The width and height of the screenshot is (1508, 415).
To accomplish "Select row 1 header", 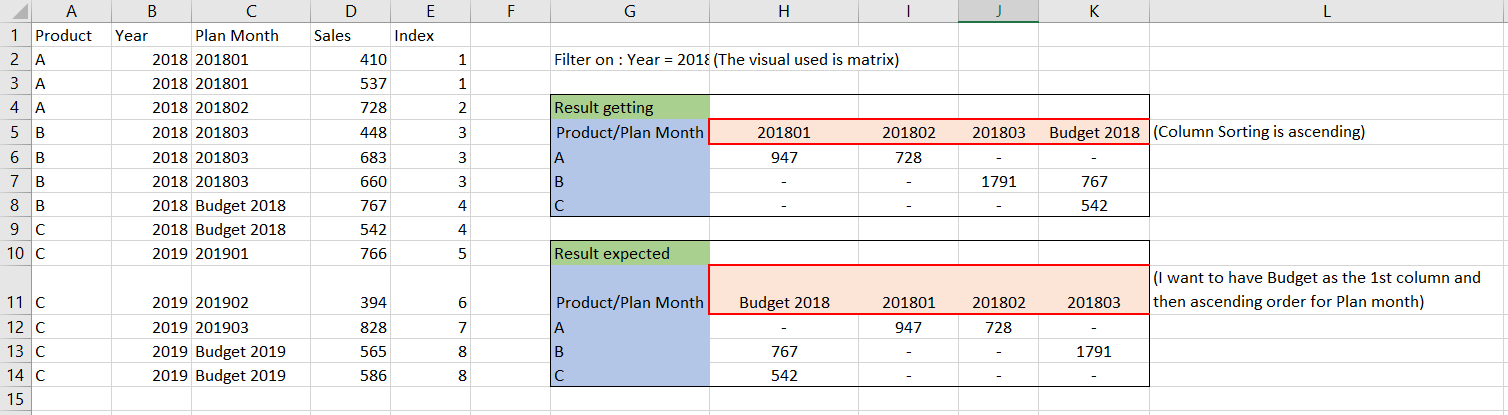I will (15, 35).
